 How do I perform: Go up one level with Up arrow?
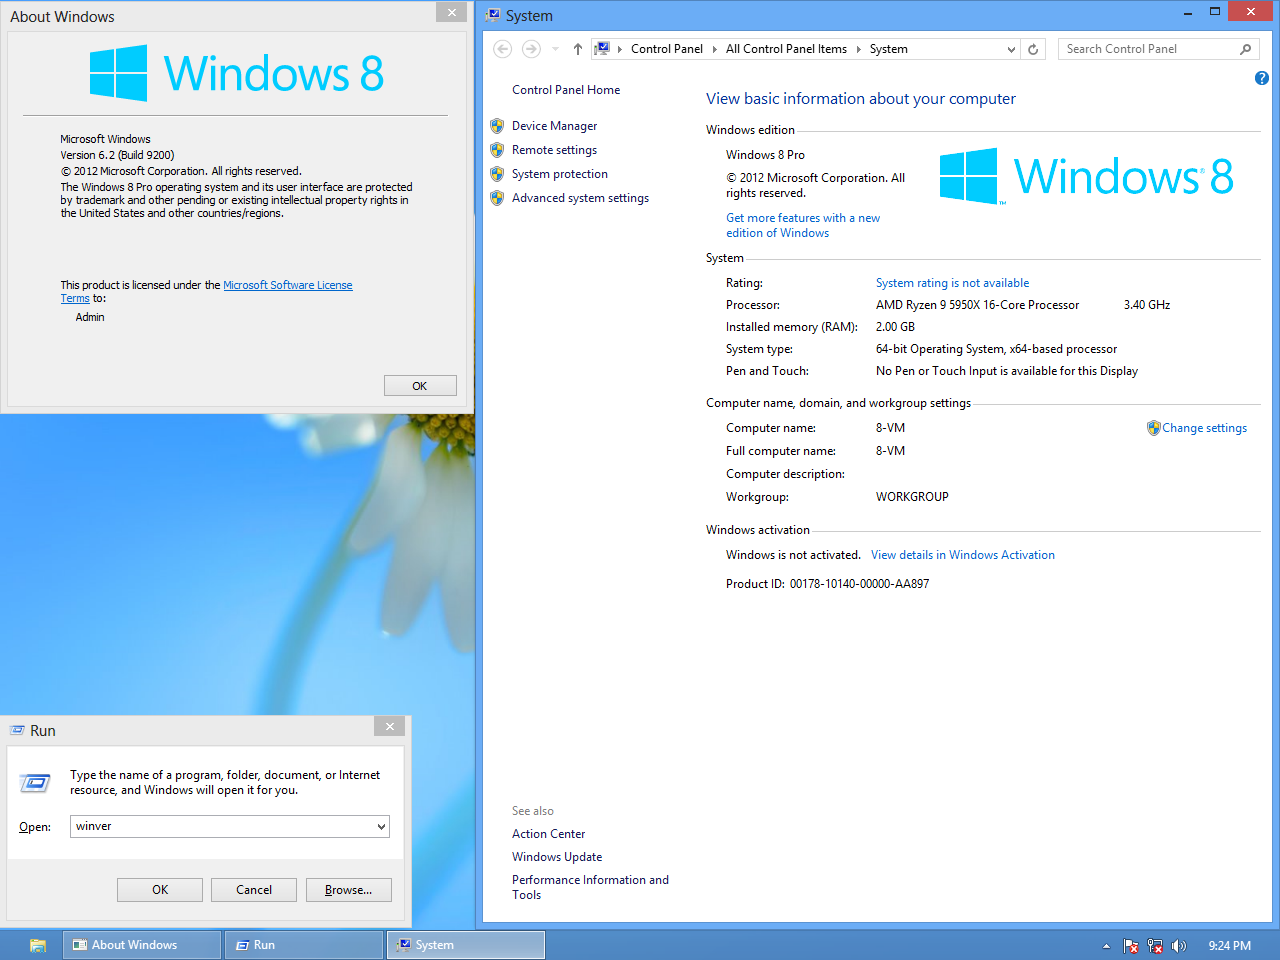[577, 49]
